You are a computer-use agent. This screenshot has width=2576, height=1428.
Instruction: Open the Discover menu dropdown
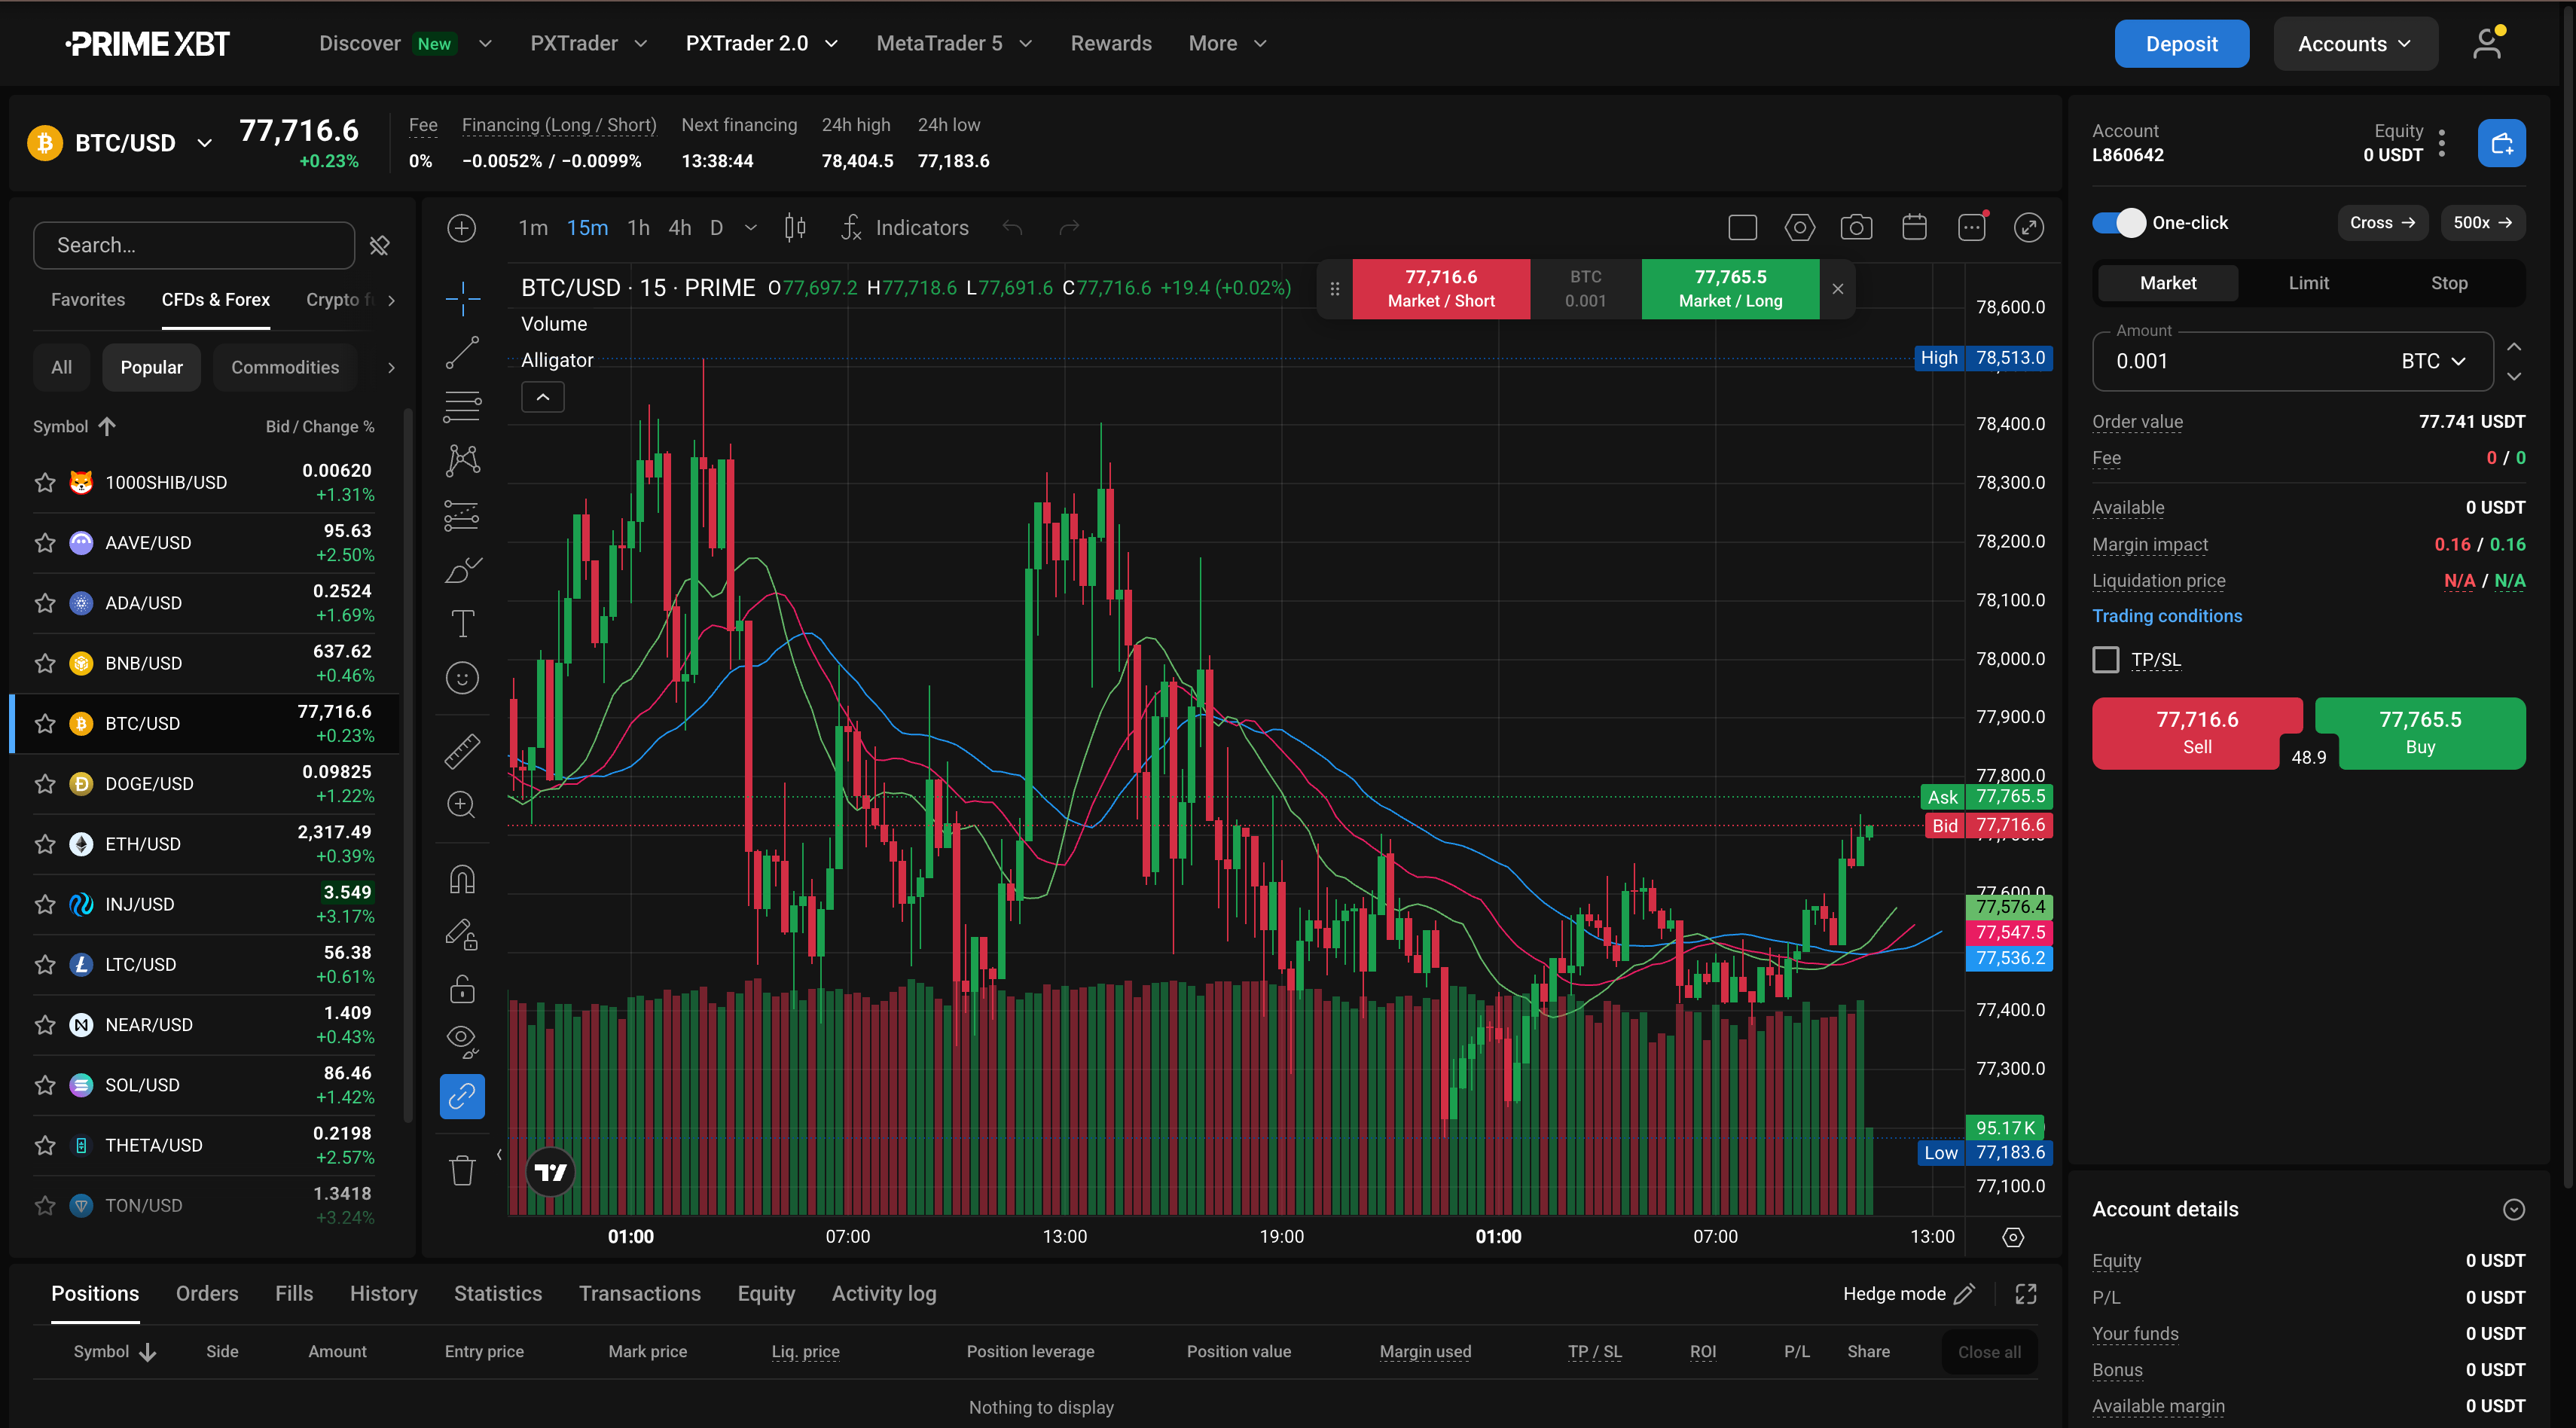(405, 43)
